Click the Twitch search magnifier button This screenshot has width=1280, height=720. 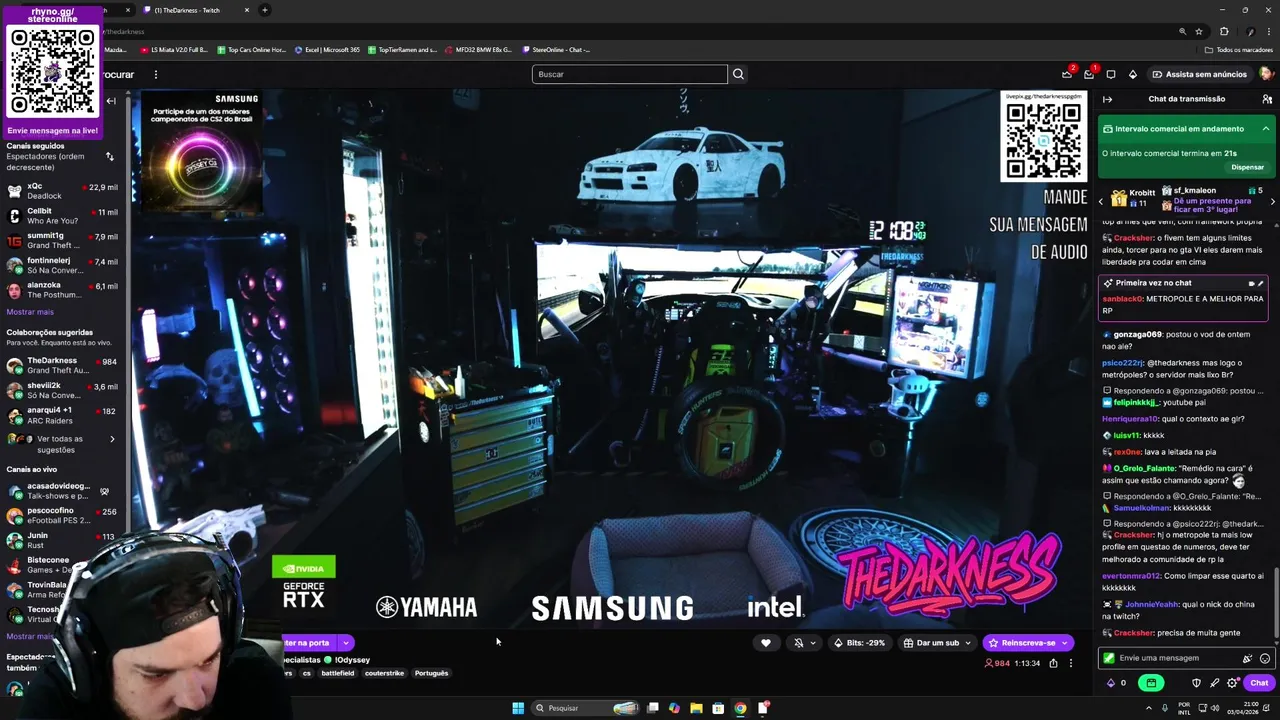(x=738, y=74)
